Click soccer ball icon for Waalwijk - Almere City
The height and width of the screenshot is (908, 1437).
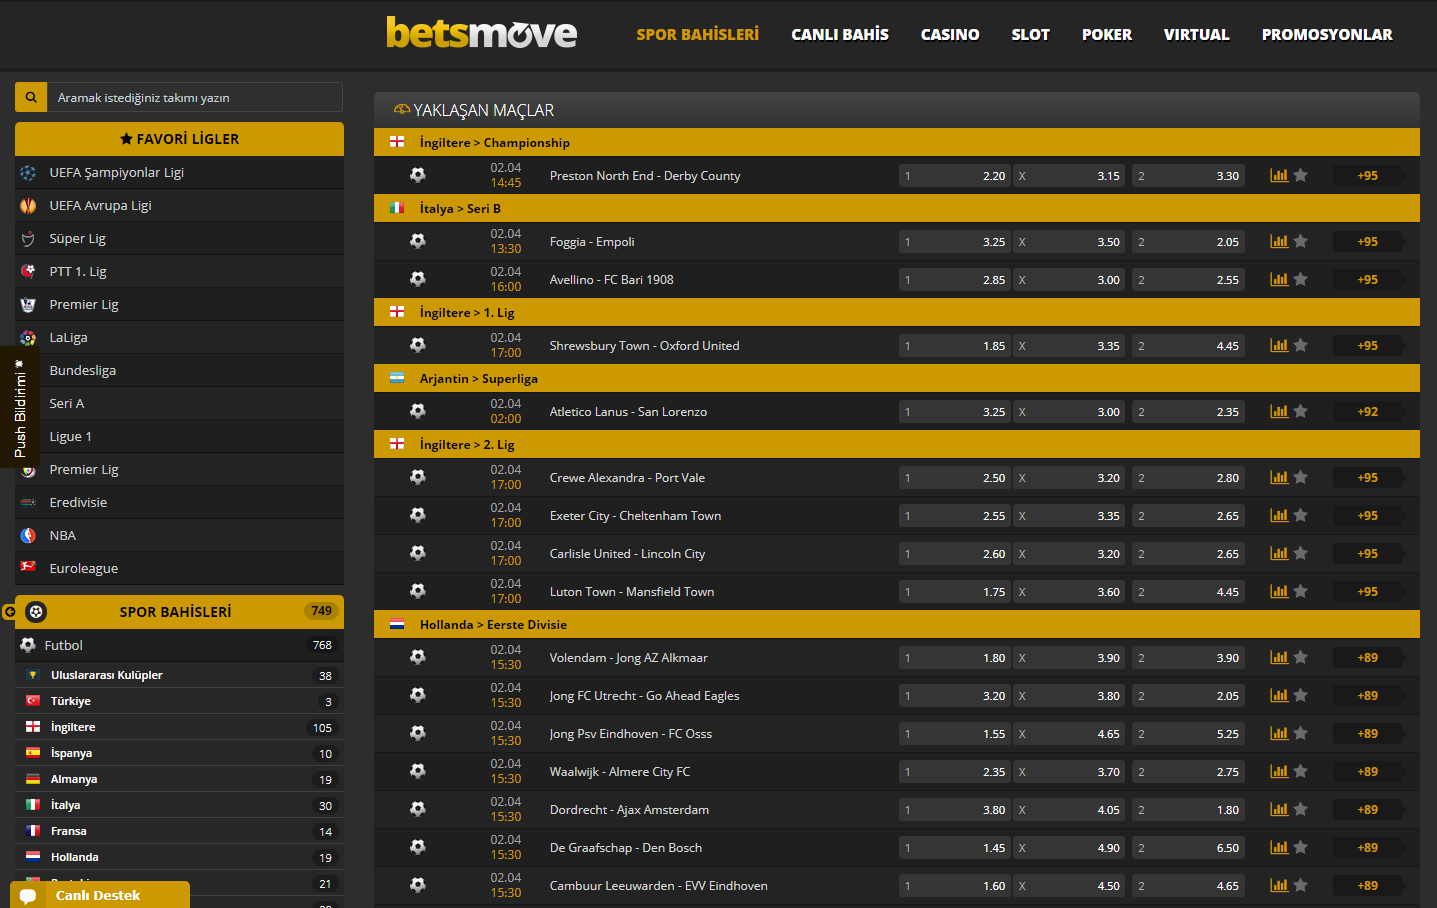point(418,771)
